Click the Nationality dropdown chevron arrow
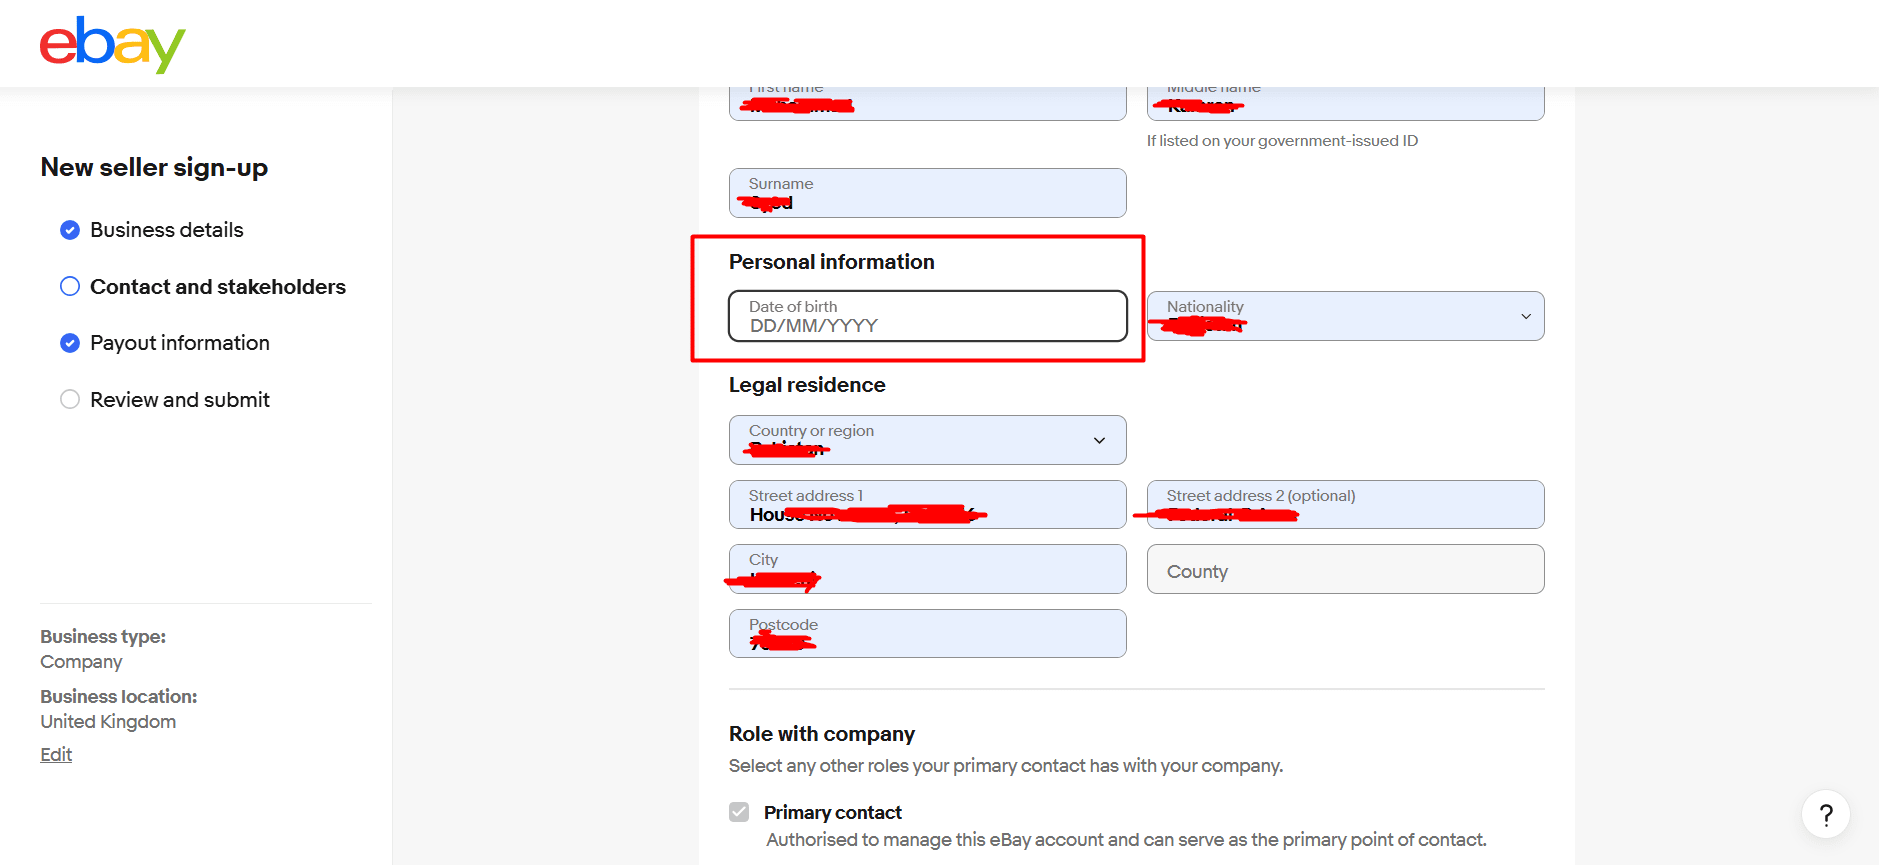 point(1526,317)
